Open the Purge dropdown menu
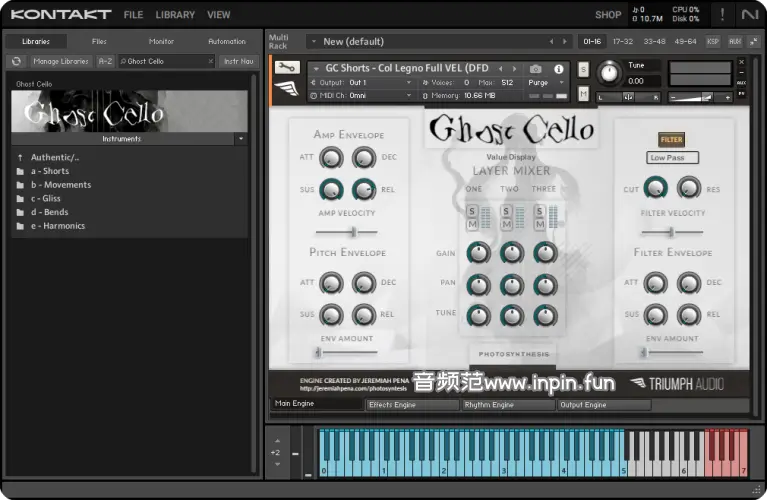 coord(546,83)
